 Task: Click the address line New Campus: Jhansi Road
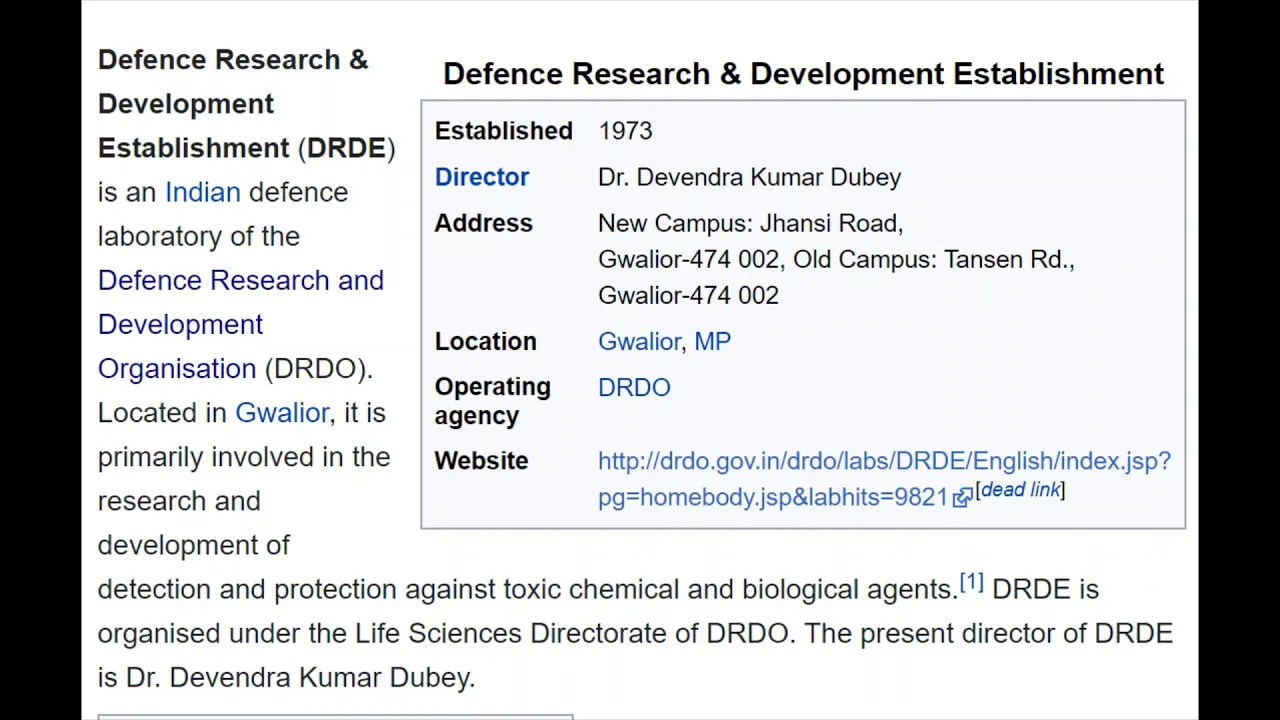coord(750,223)
